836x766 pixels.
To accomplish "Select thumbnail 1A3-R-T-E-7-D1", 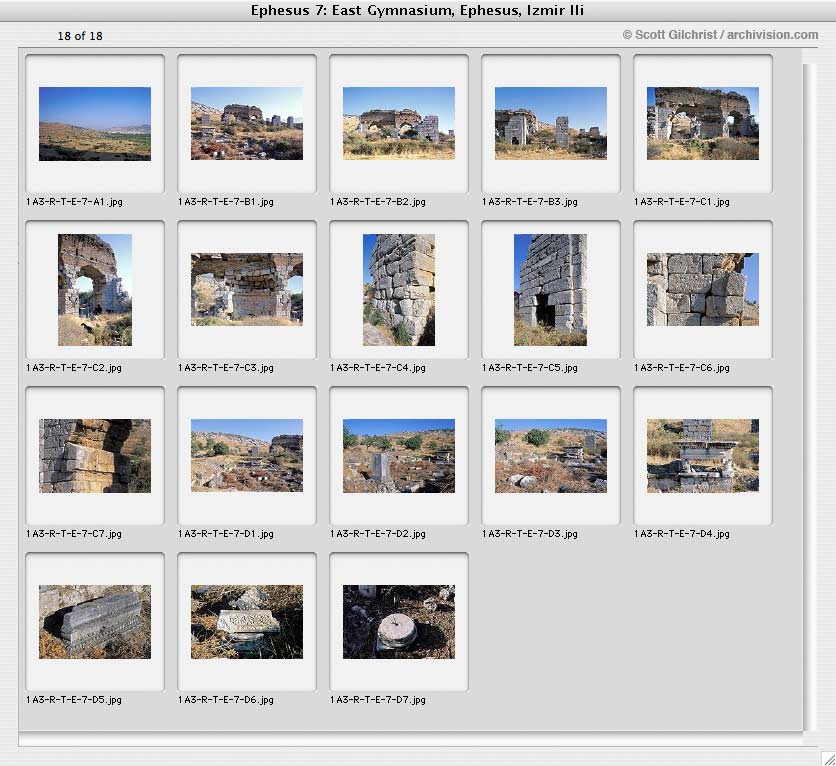I will click(247, 456).
